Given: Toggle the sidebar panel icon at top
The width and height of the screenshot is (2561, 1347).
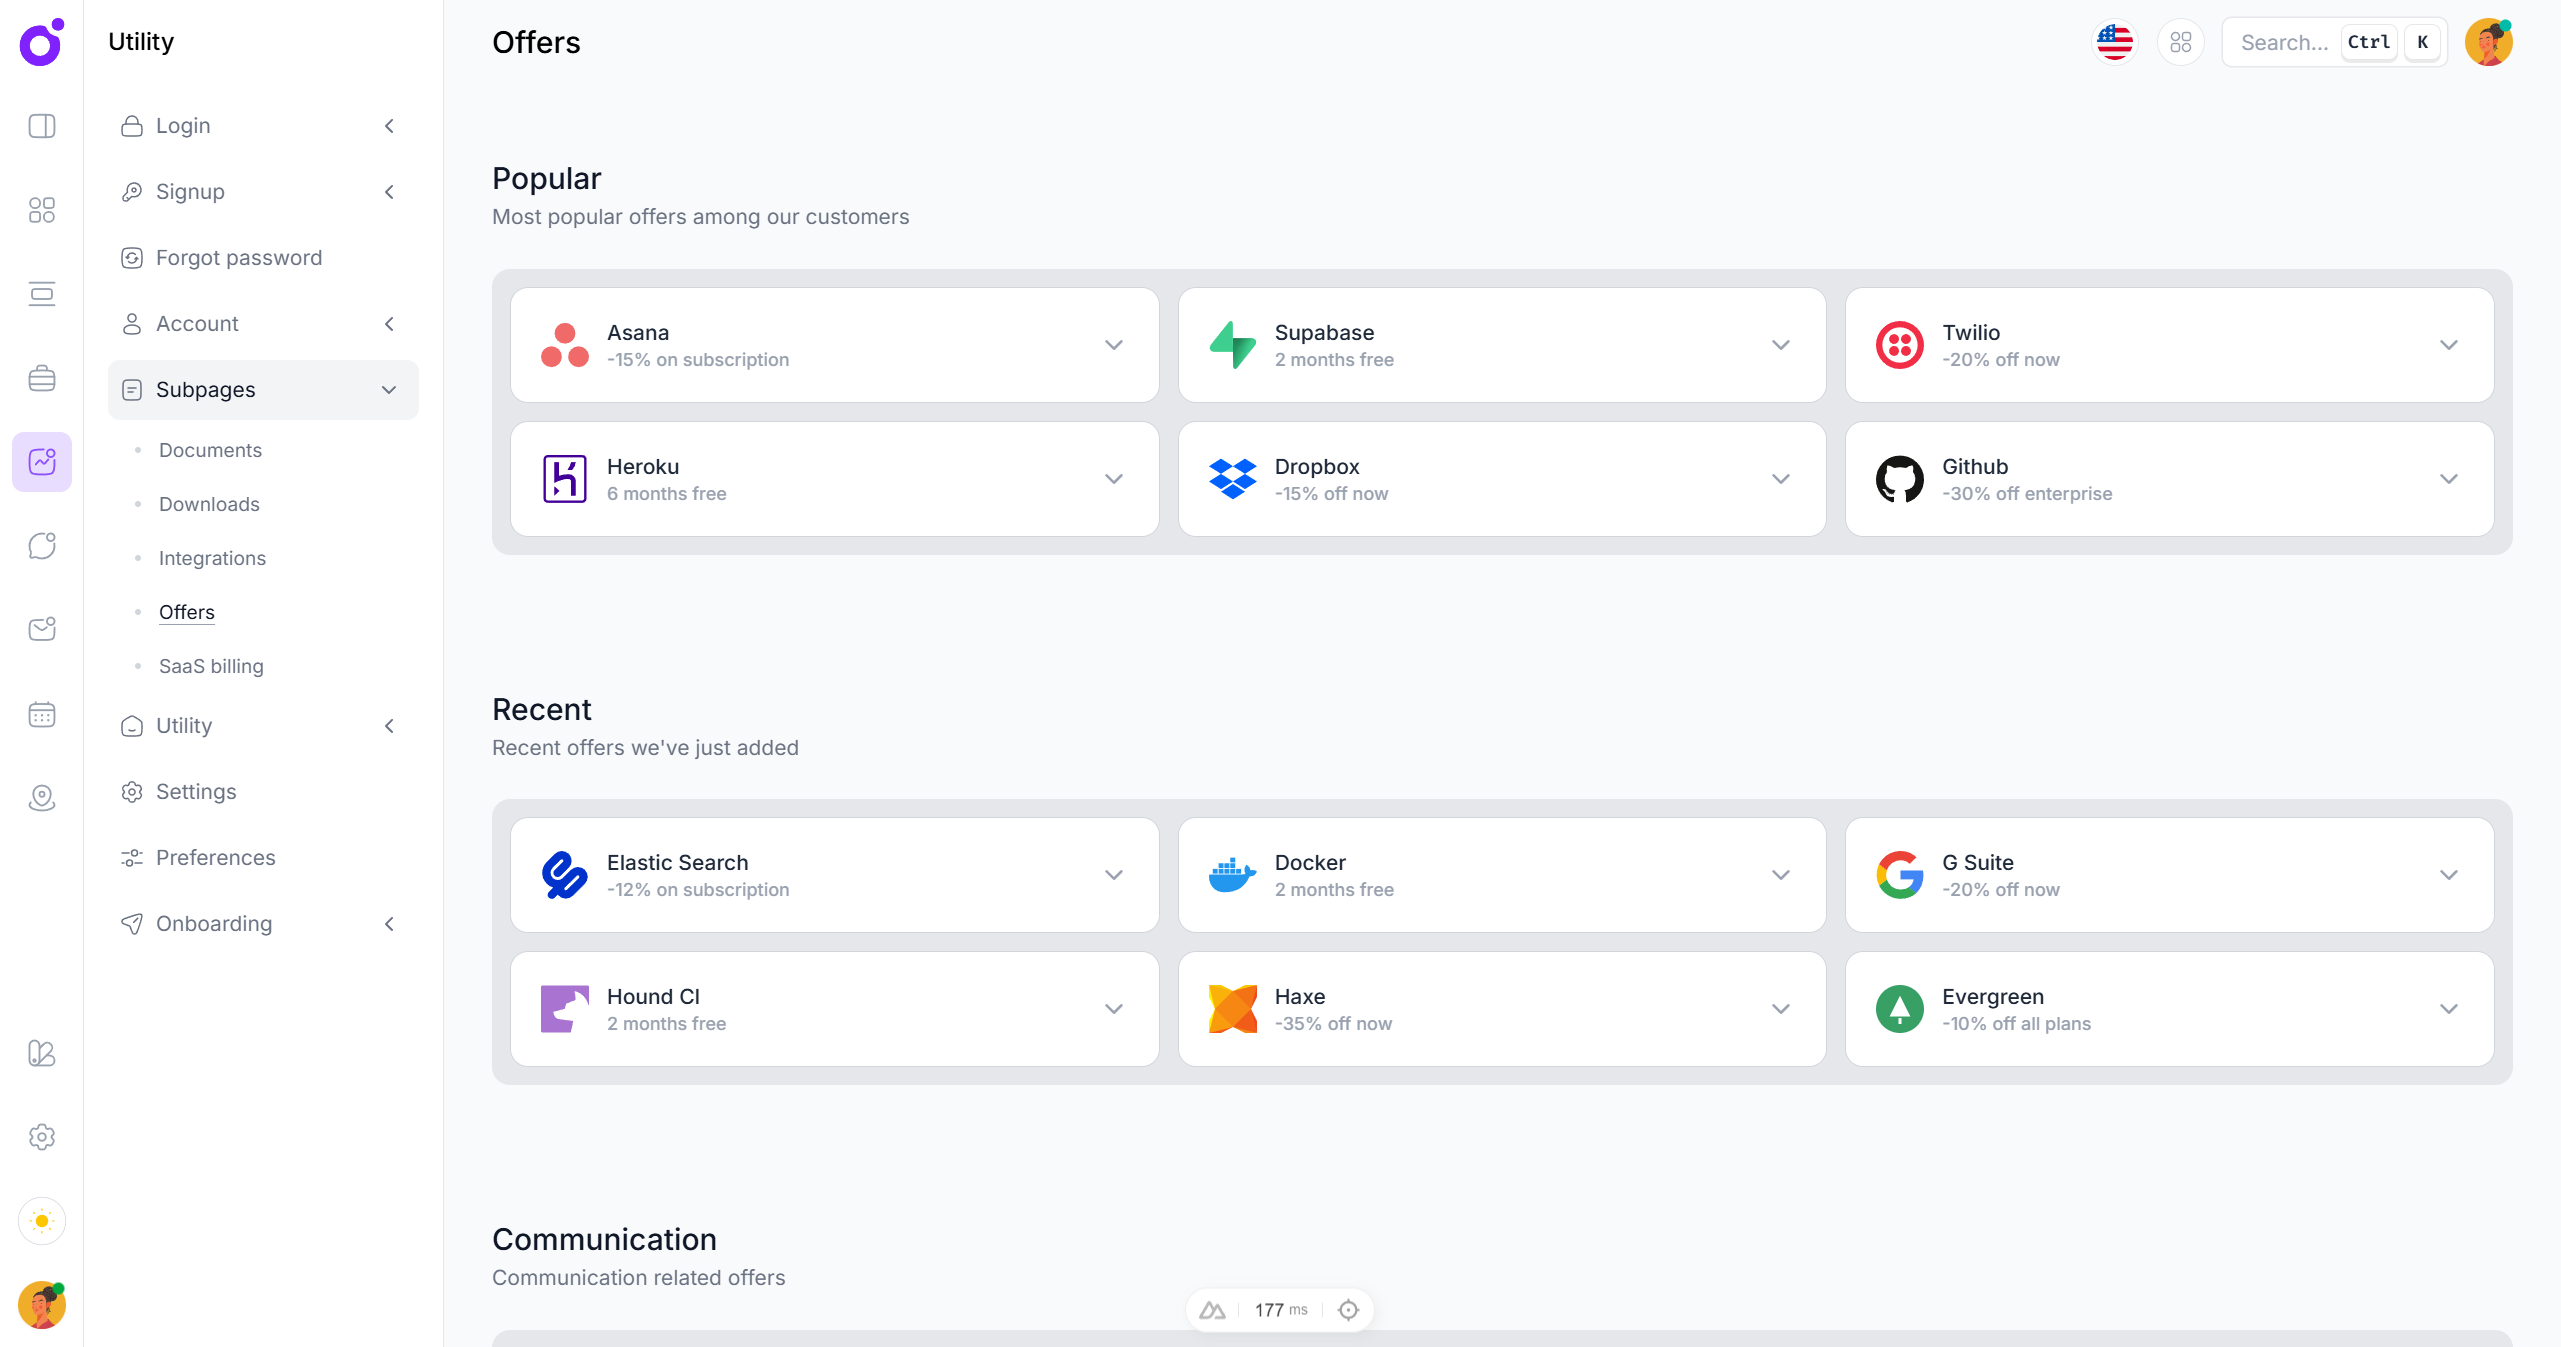Looking at the screenshot, I should coord(42,126).
